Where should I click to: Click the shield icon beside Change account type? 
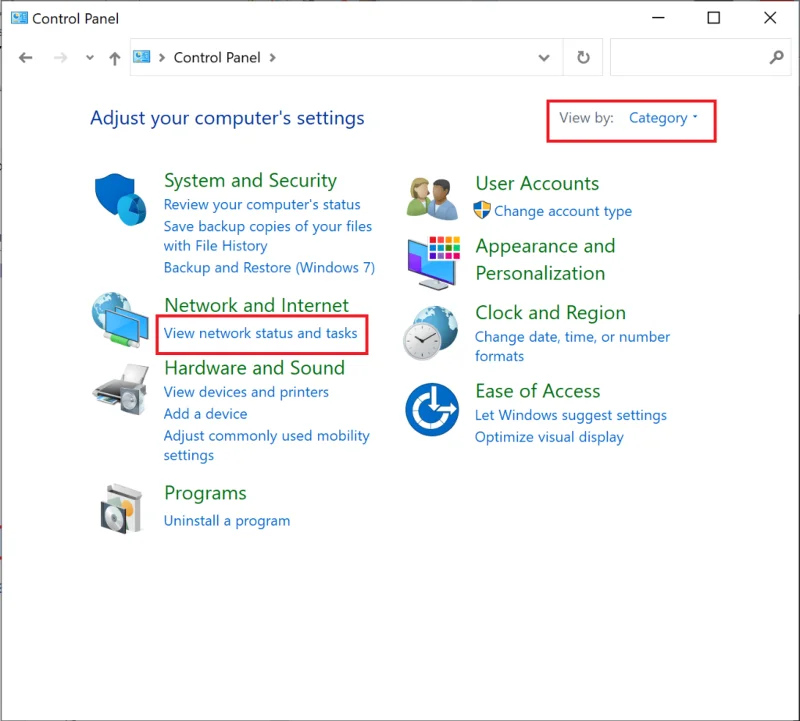pos(482,210)
